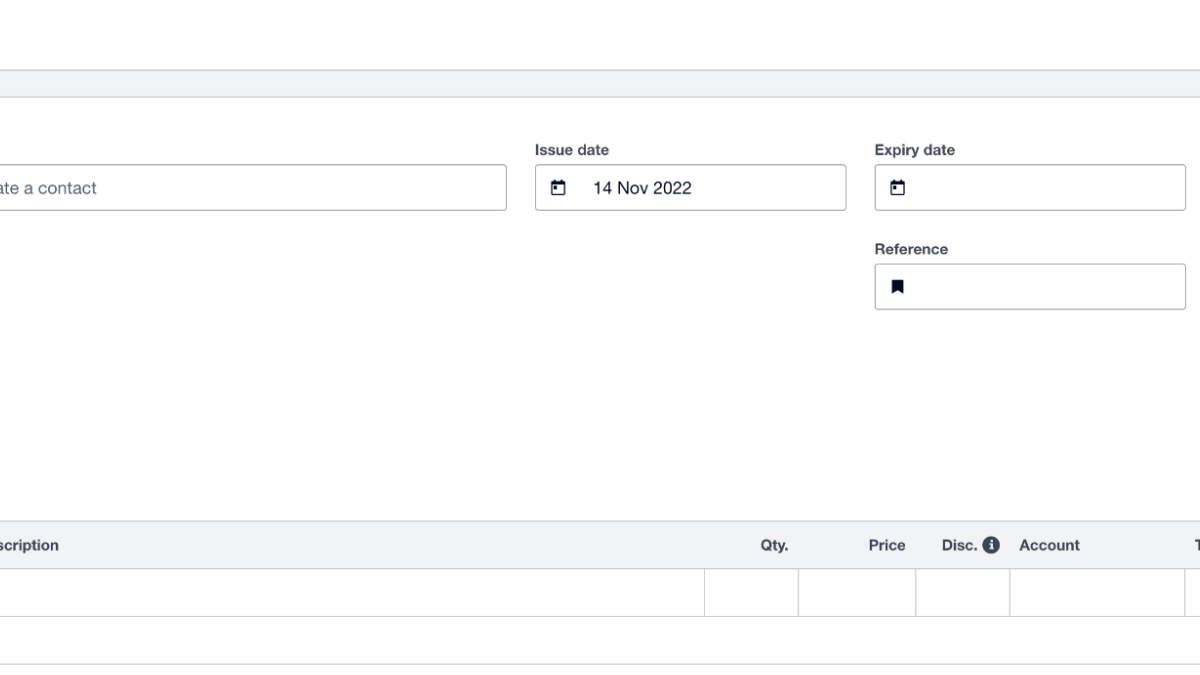Screen dimensions: 1200x675
Task: Select the Disc. cell in first row
Action: (962, 593)
